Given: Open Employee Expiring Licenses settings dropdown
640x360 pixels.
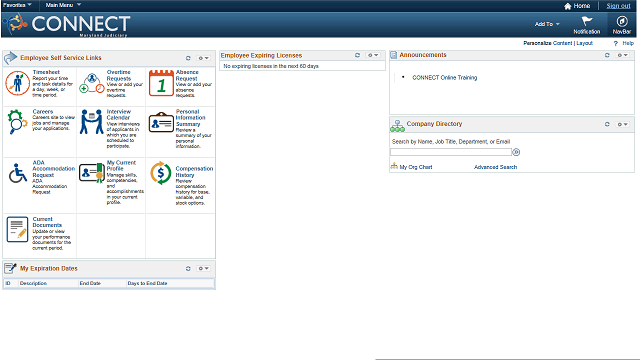Looking at the screenshot, I should pyautogui.click(x=373, y=55).
